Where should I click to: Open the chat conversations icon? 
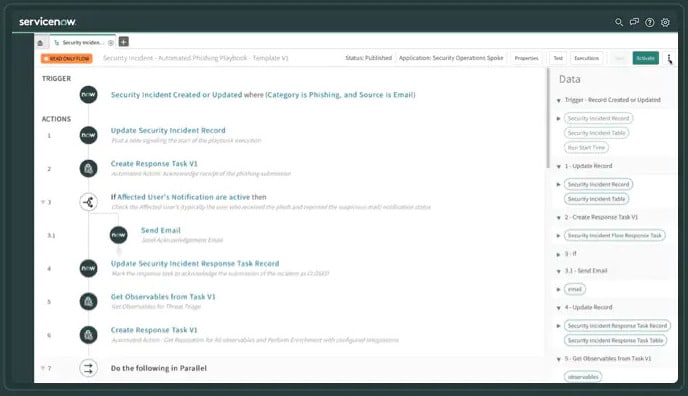634,22
